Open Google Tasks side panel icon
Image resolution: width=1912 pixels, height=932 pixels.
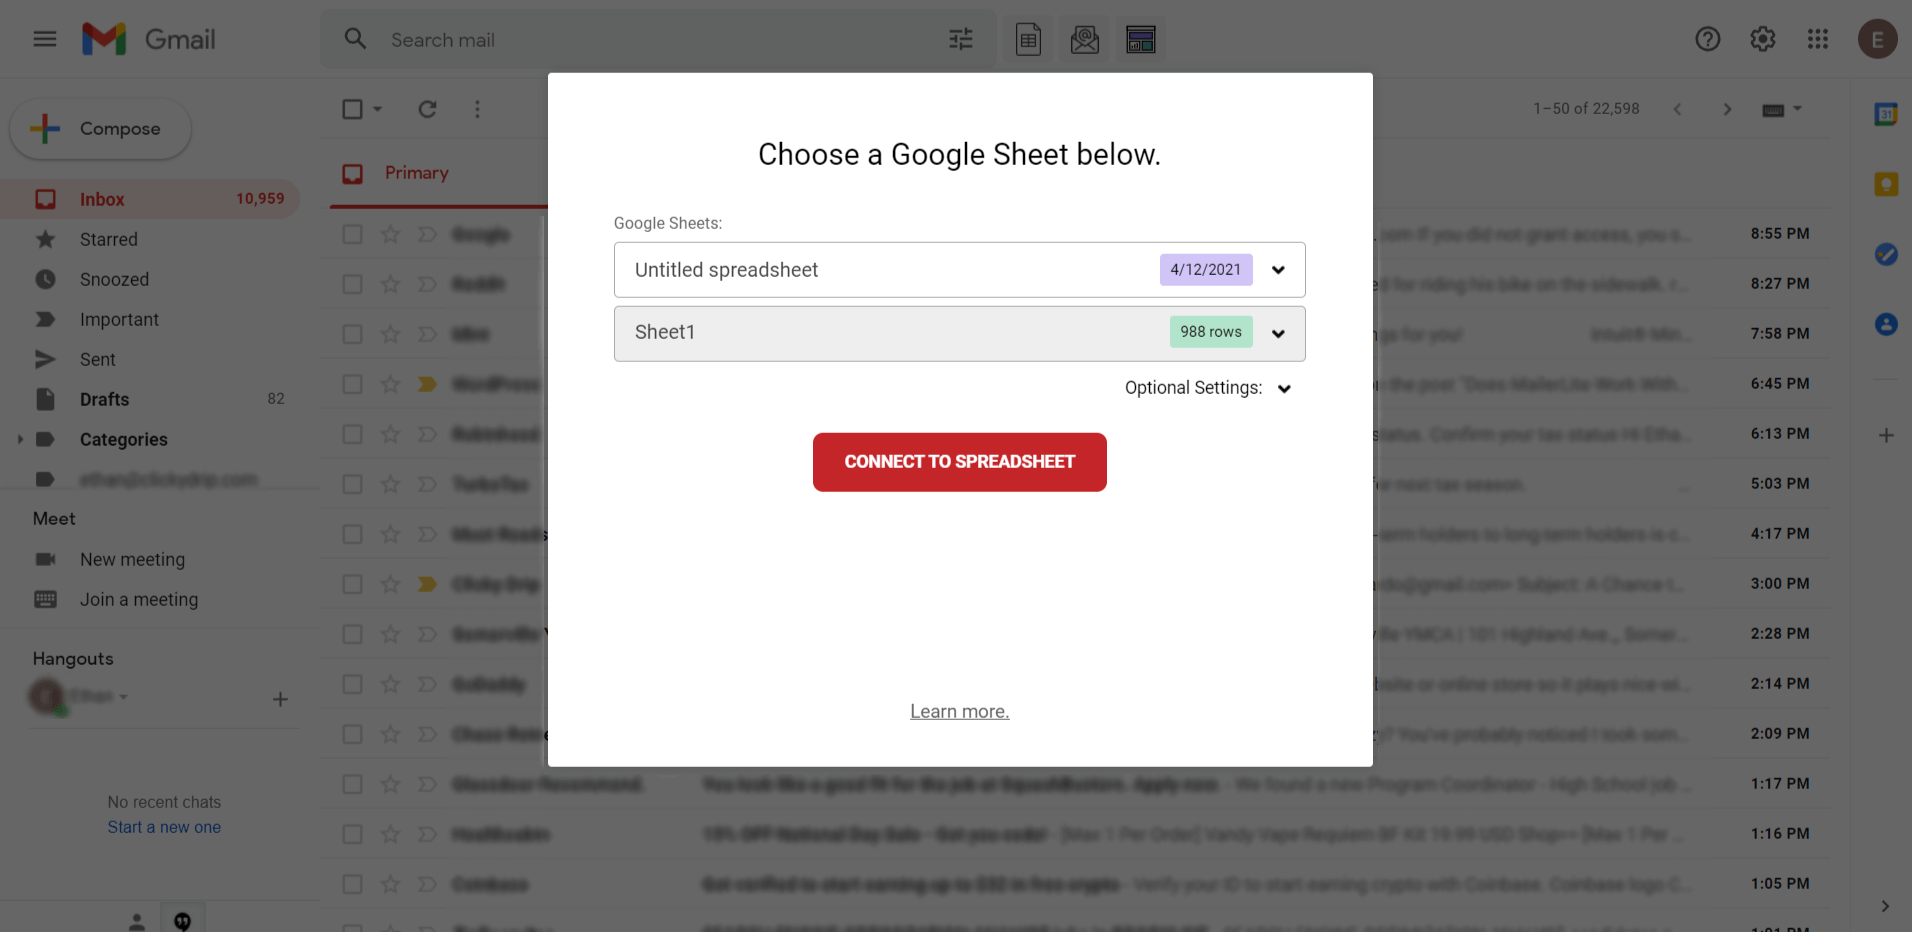1886,254
